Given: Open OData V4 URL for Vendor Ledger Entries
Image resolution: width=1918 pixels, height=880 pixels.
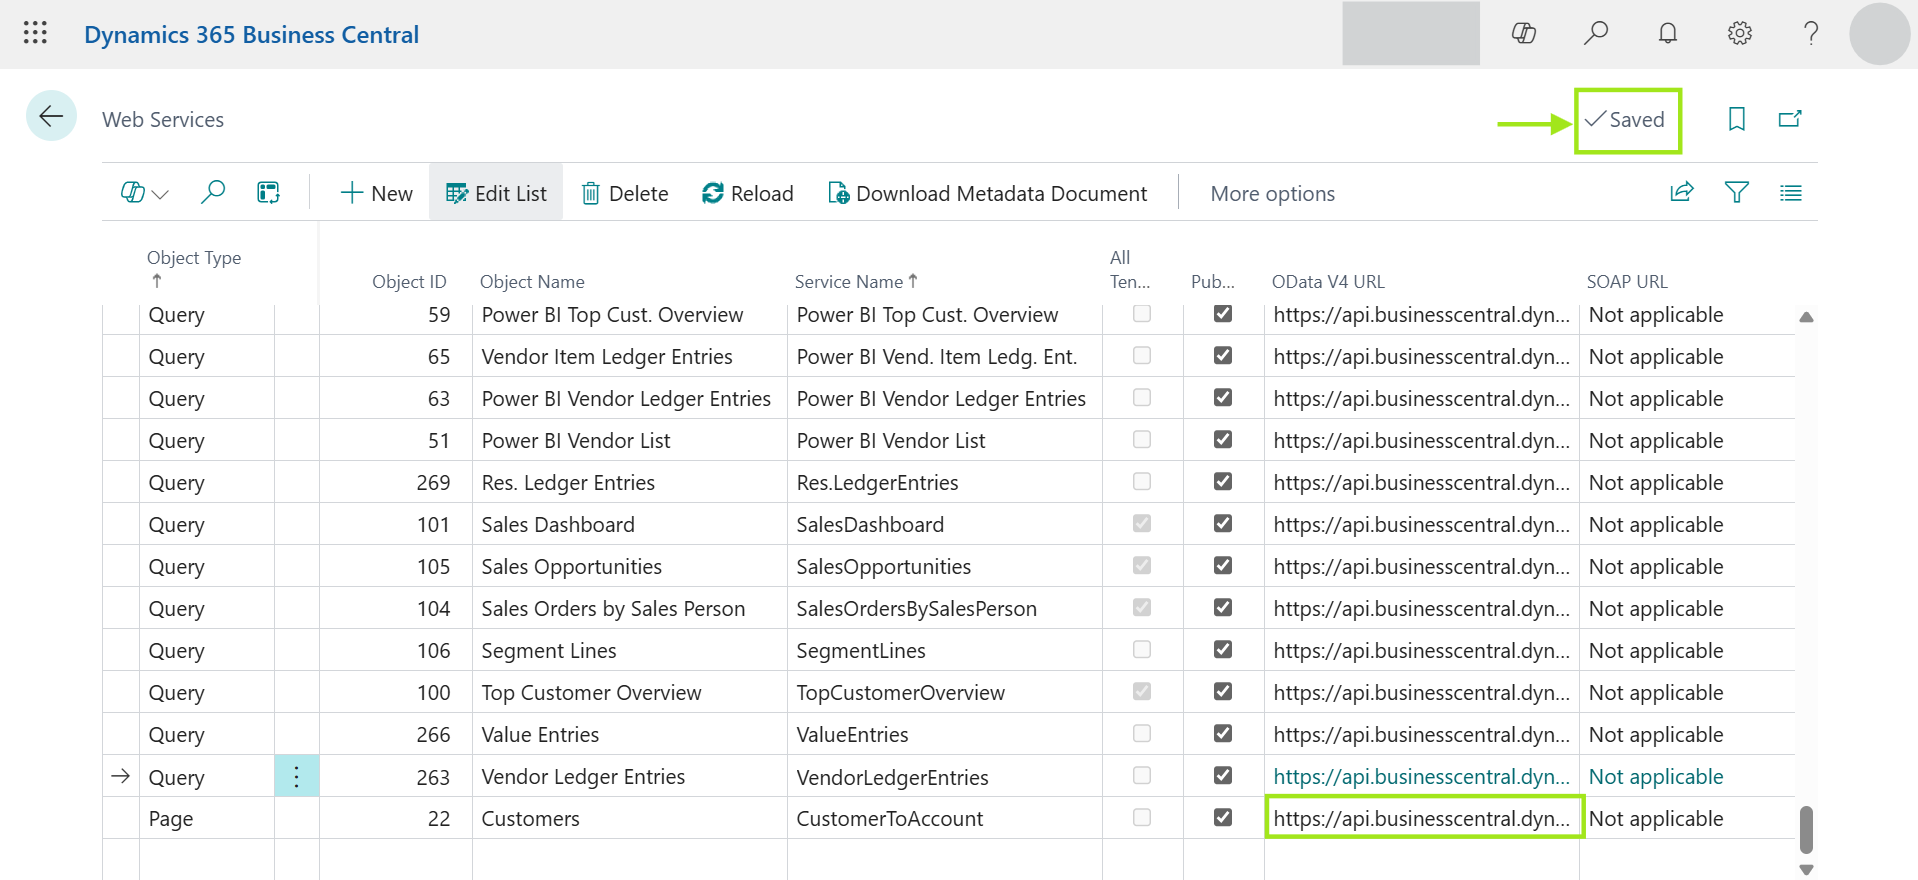Looking at the screenshot, I should click(x=1420, y=776).
